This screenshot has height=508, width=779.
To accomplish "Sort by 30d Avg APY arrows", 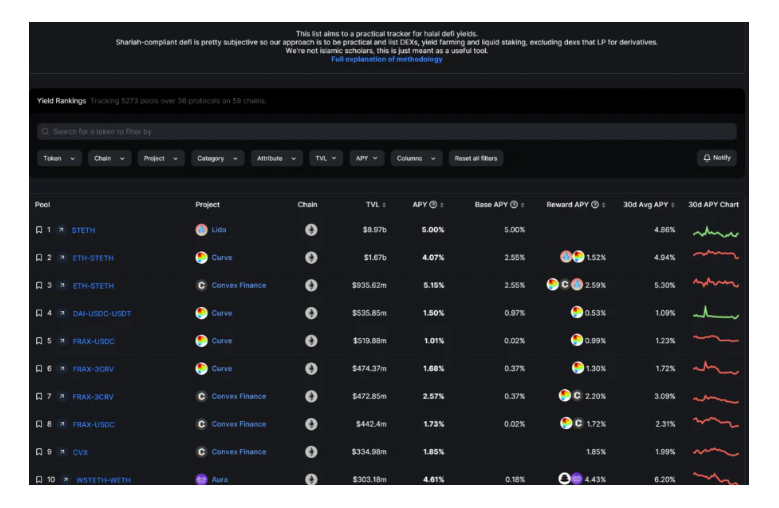I will click(x=673, y=205).
